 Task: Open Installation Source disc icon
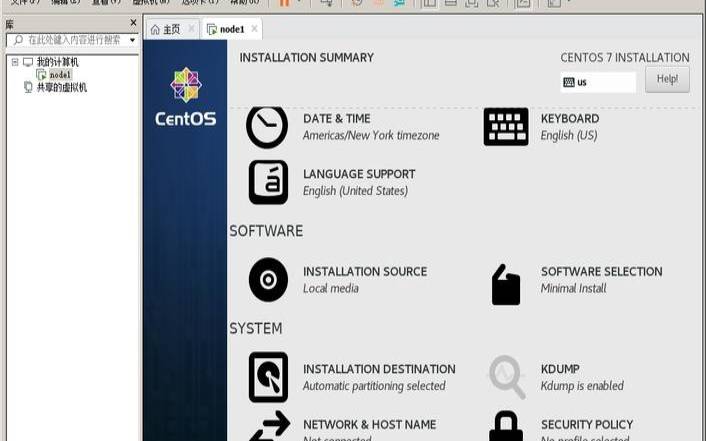pyautogui.click(x=268, y=280)
